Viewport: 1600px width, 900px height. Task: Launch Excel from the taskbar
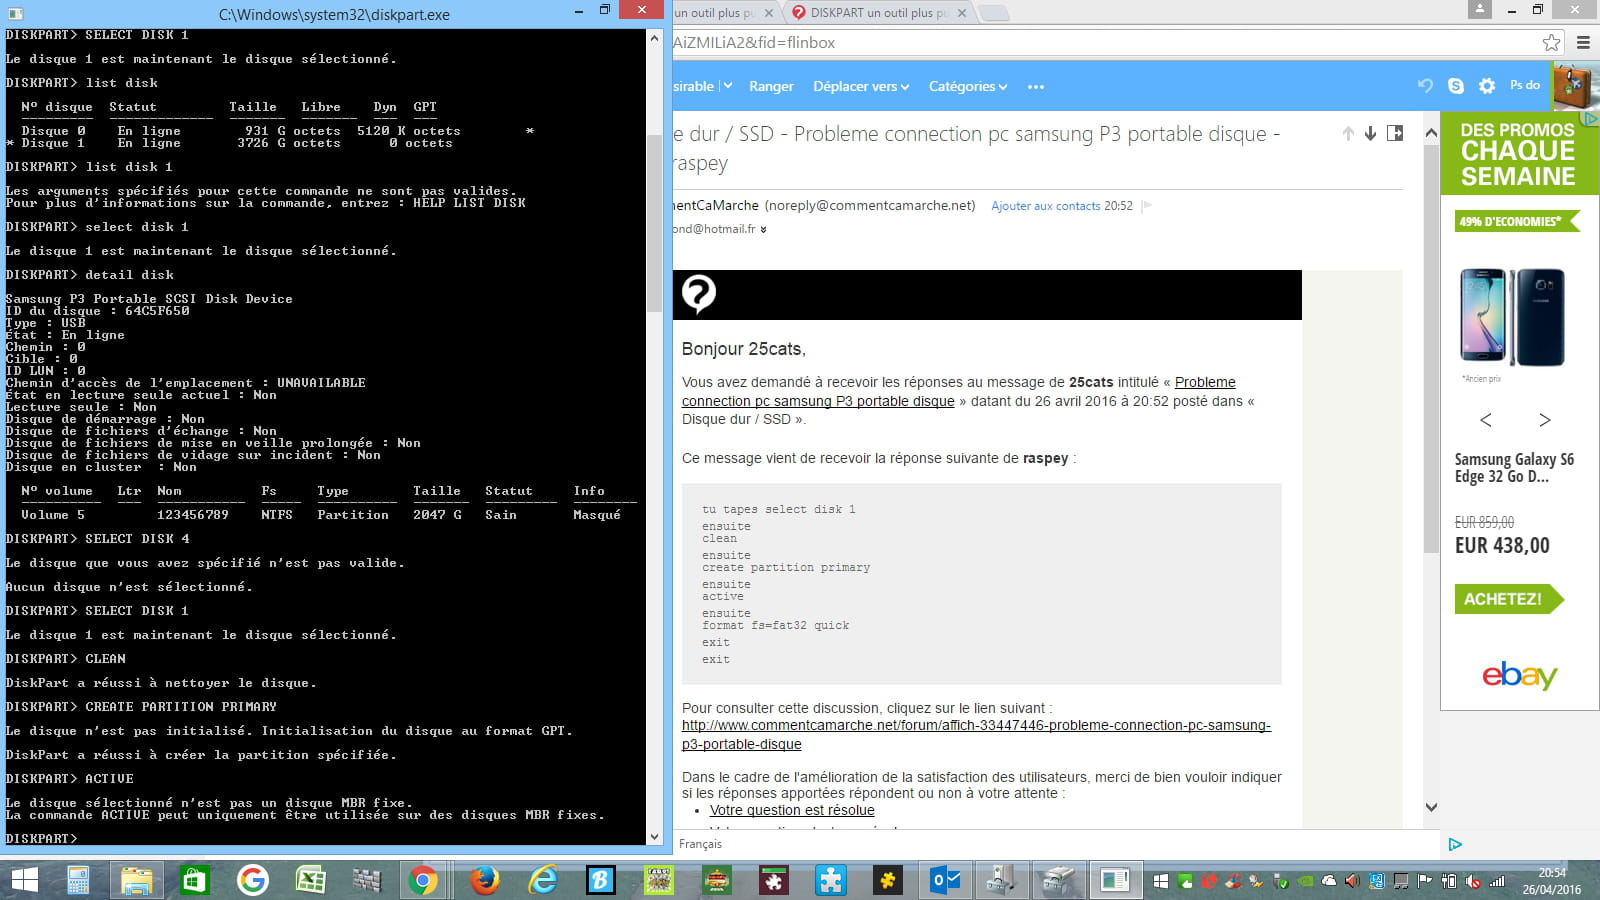point(310,880)
